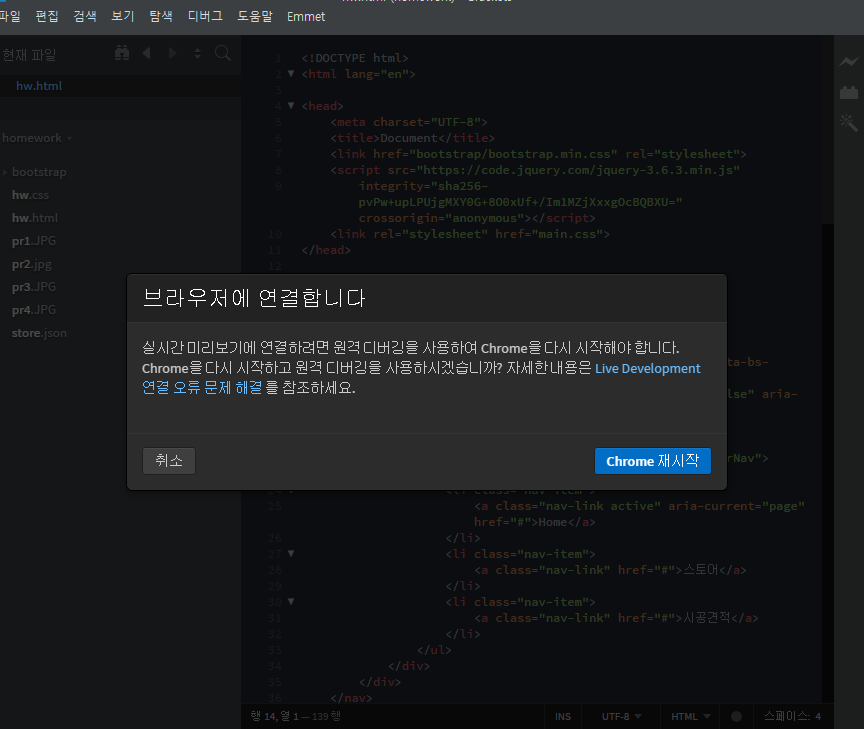Open the homework project dropdown
This screenshot has width=864, height=729.
coord(37,138)
